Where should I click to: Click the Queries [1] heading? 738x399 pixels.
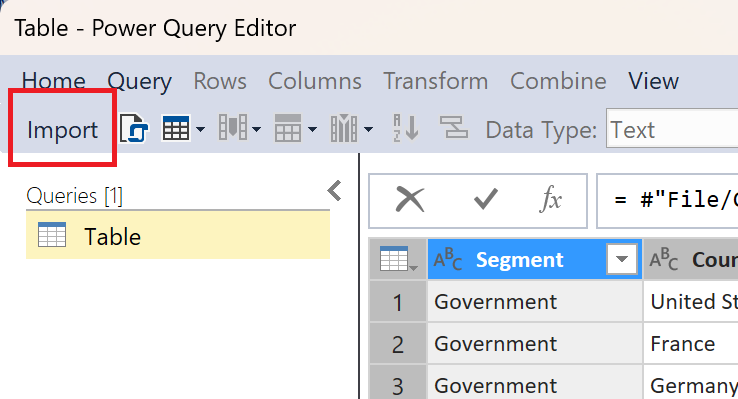(x=74, y=196)
